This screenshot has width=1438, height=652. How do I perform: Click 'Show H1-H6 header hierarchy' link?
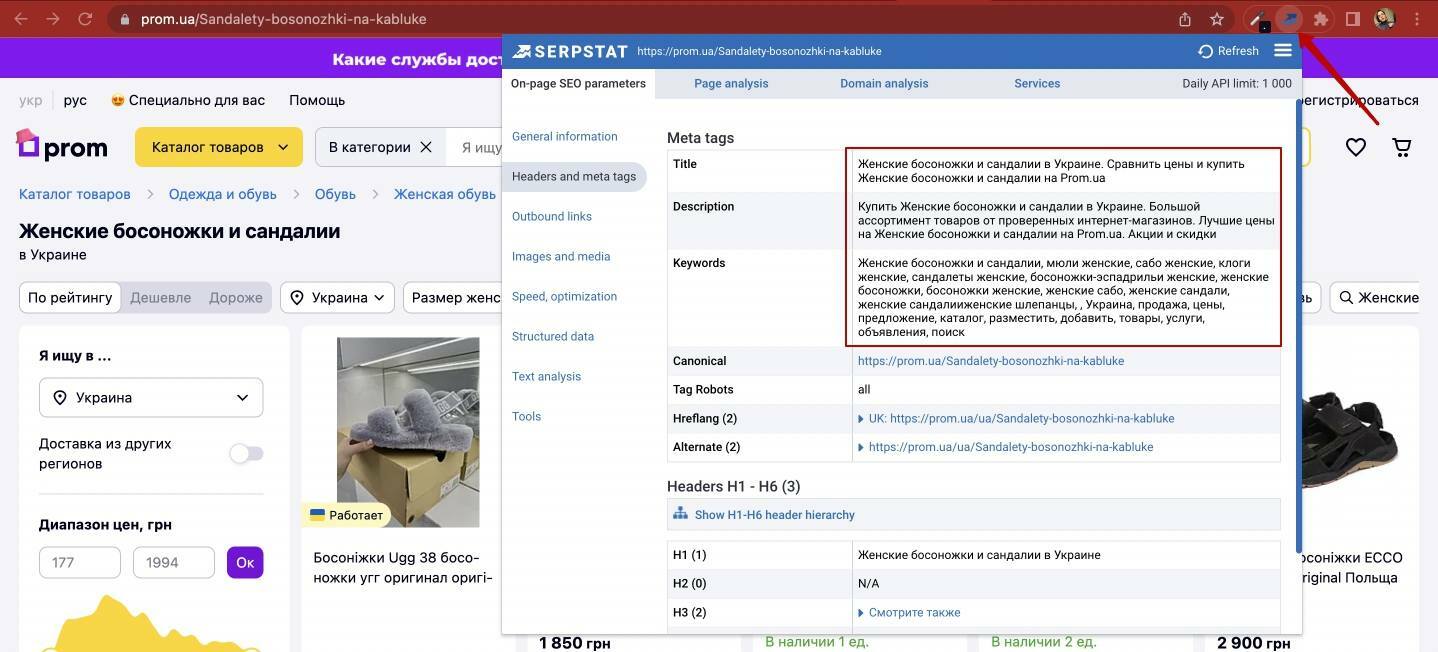(775, 515)
